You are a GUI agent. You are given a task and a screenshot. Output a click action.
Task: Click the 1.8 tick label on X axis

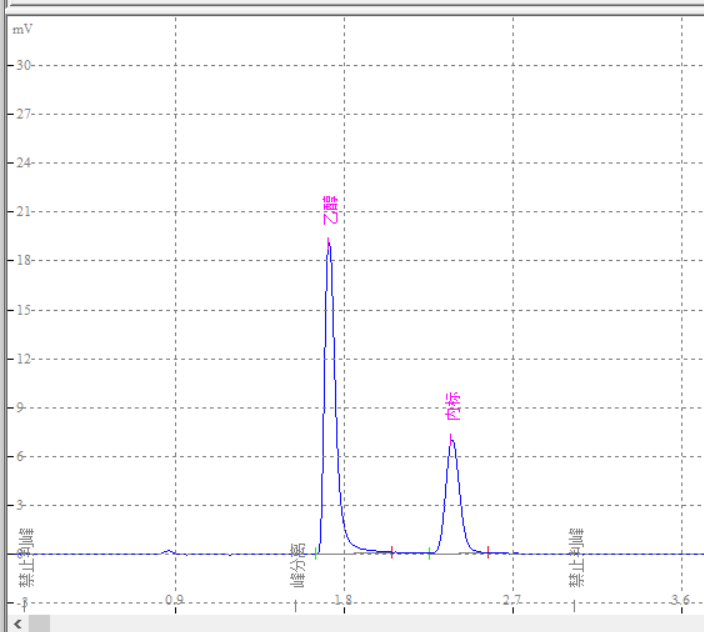click(343, 600)
